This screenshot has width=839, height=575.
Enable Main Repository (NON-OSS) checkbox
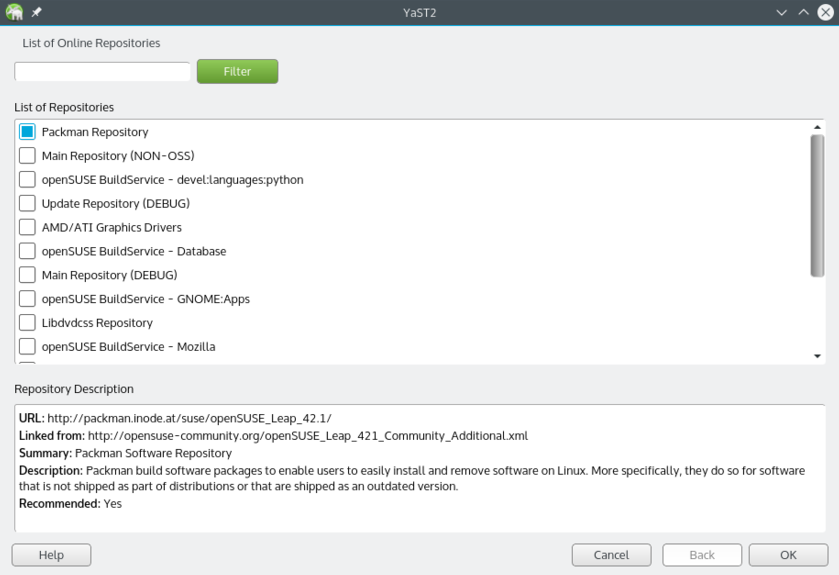click(27, 156)
